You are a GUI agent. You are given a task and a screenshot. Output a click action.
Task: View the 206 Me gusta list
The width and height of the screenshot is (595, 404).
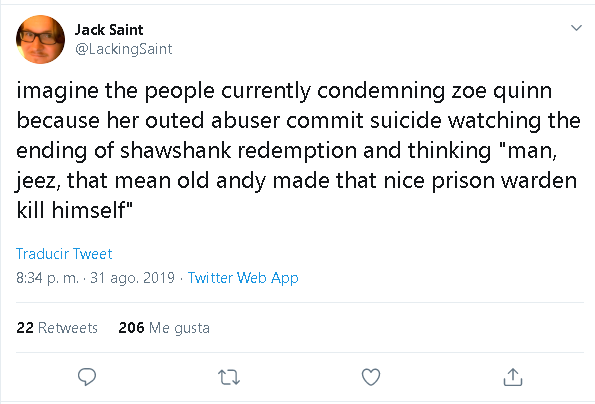pyautogui.click(x=164, y=328)
